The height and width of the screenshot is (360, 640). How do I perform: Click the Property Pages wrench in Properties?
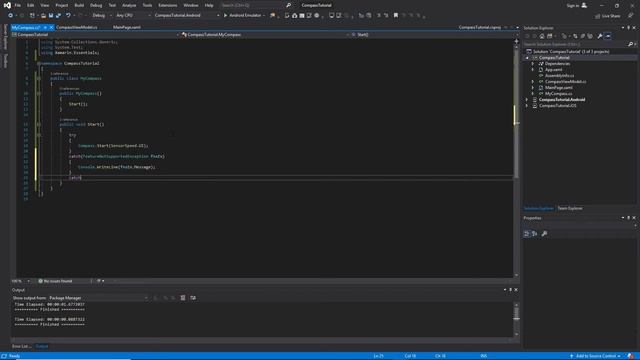click(544, 234)
